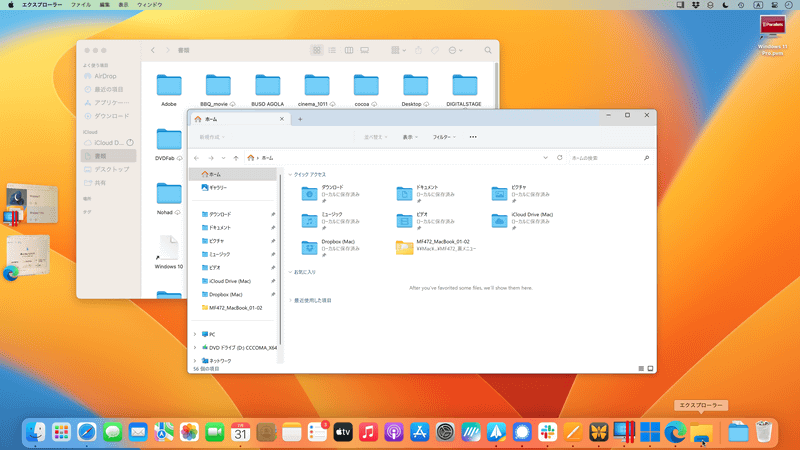Screen dimensions: 800x450
Task: Open Microsoft Edge in the Dock
Action: point(675,432)
